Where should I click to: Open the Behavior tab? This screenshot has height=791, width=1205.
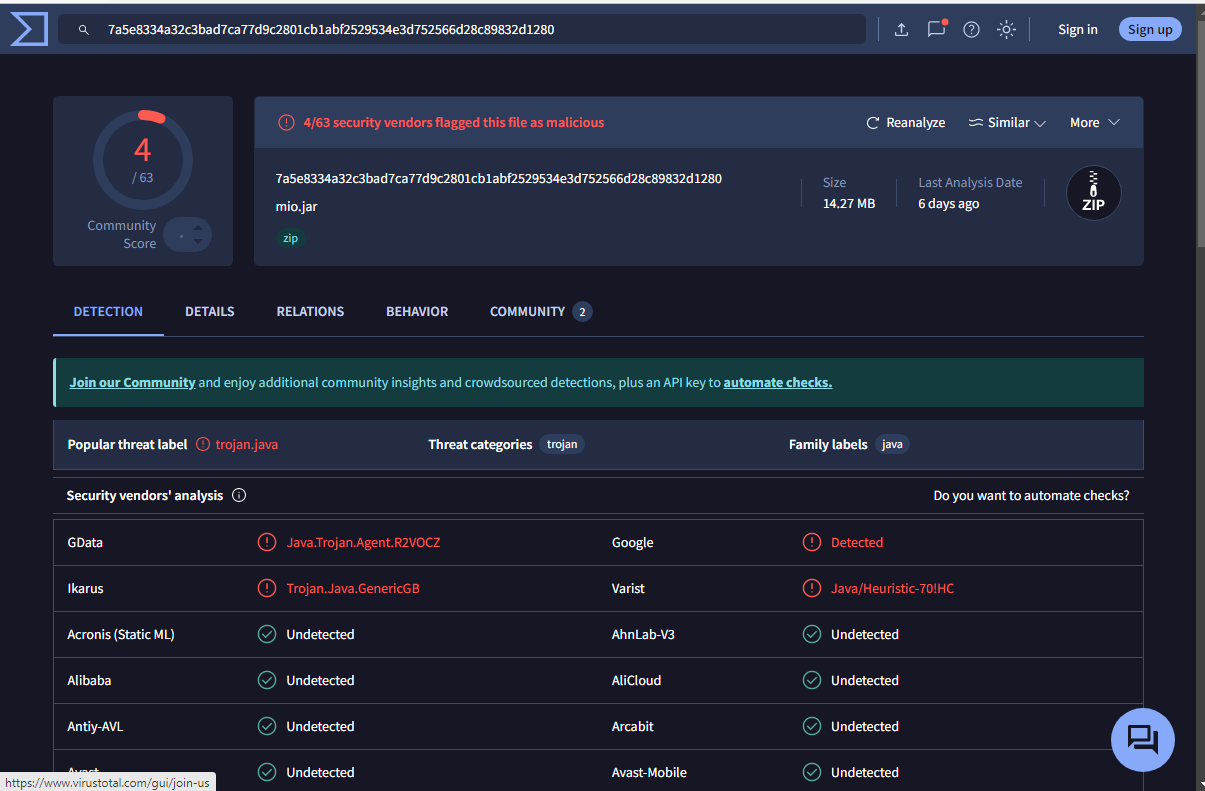pyautogui.click(x=417, y=311)
